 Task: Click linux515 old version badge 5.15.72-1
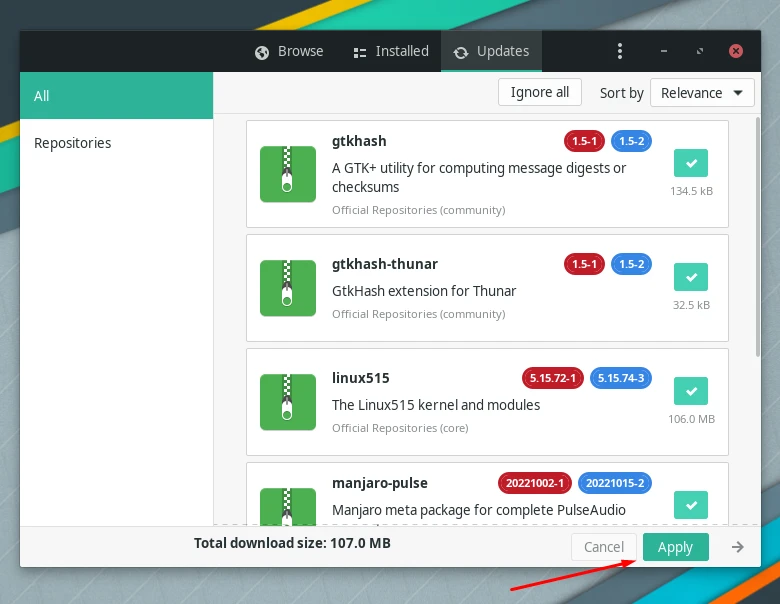click(553, 378)
